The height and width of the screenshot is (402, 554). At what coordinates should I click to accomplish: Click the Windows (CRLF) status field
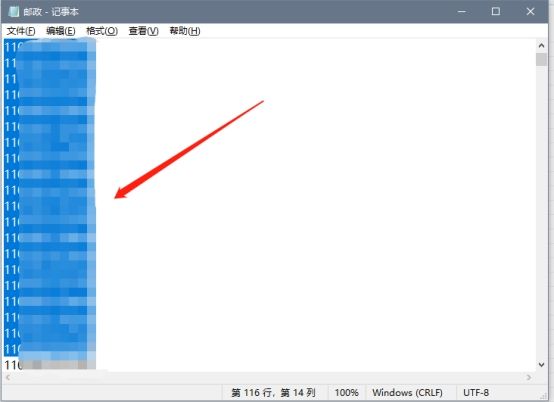pos(407,392)
